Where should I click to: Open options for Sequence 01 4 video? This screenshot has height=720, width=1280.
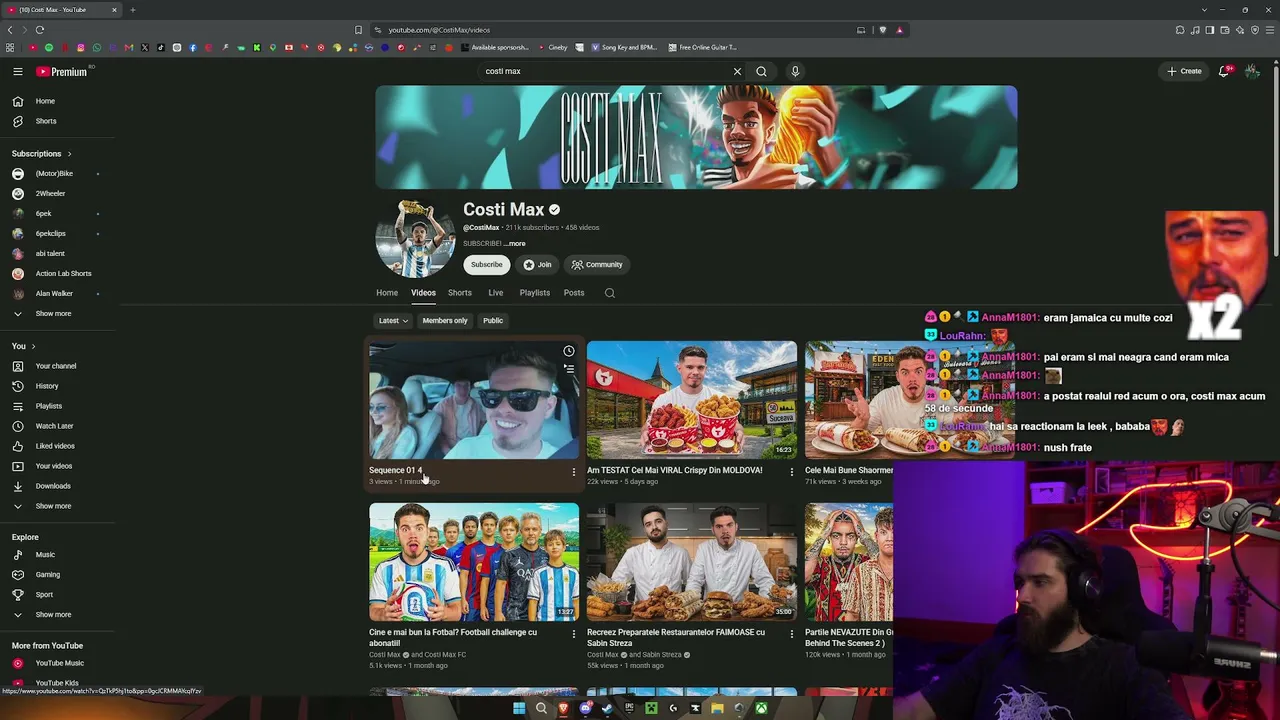tap(574, 471)
